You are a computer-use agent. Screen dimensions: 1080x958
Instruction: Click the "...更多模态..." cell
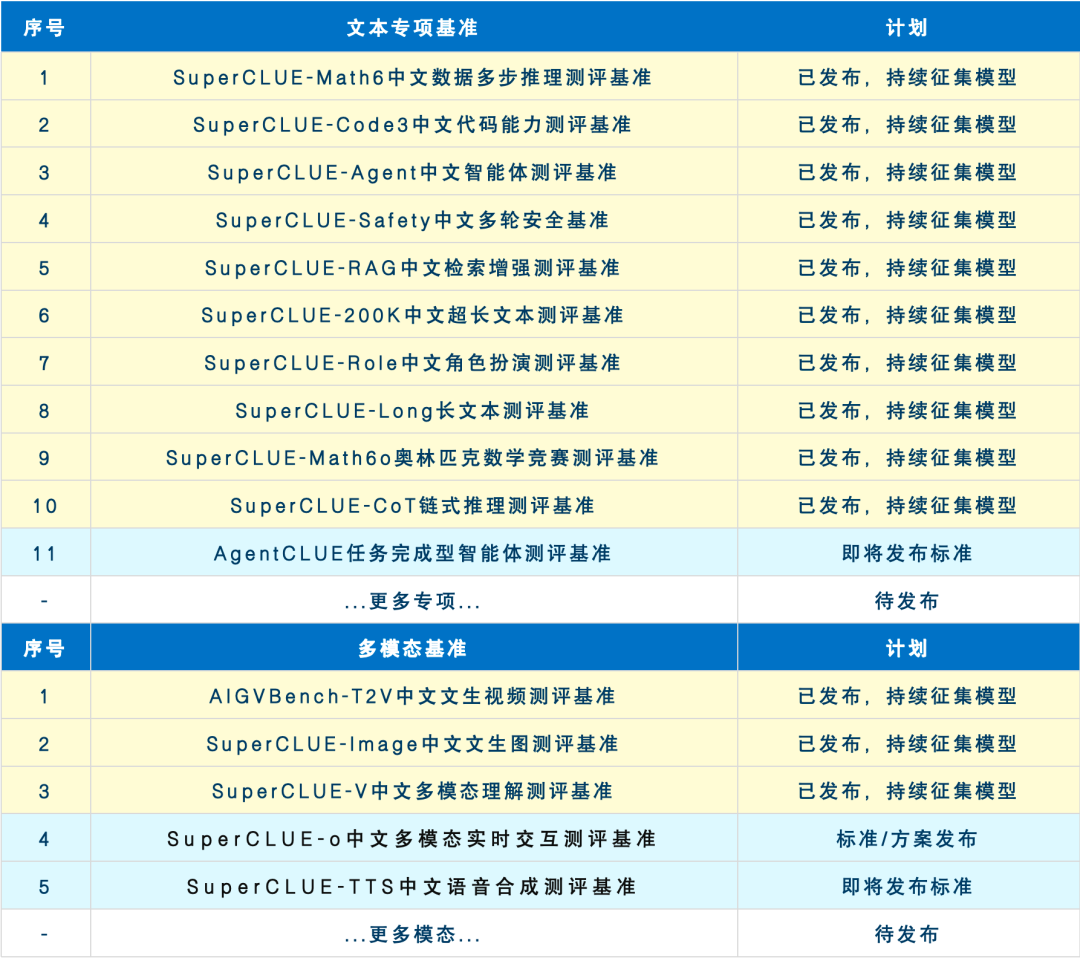click(413, 935)
